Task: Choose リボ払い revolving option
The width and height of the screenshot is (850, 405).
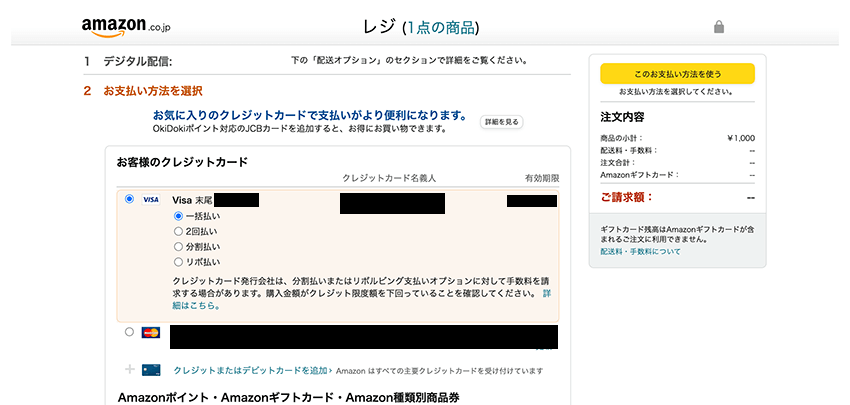Action: [178, 262]
